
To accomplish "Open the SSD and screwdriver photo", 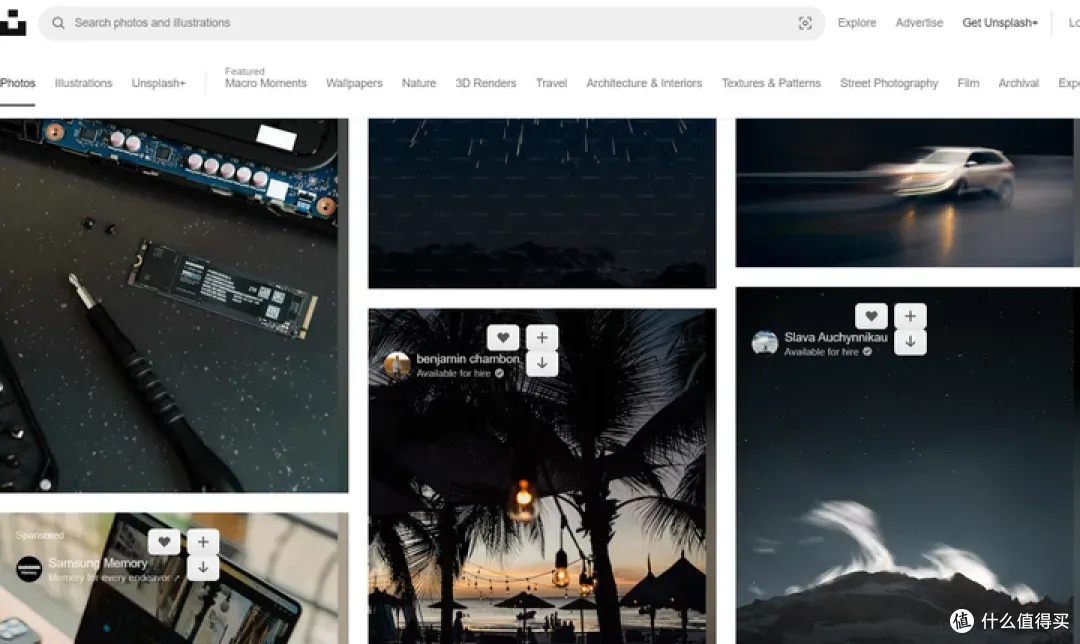I will pyautogui.click(x=174, y=305).
